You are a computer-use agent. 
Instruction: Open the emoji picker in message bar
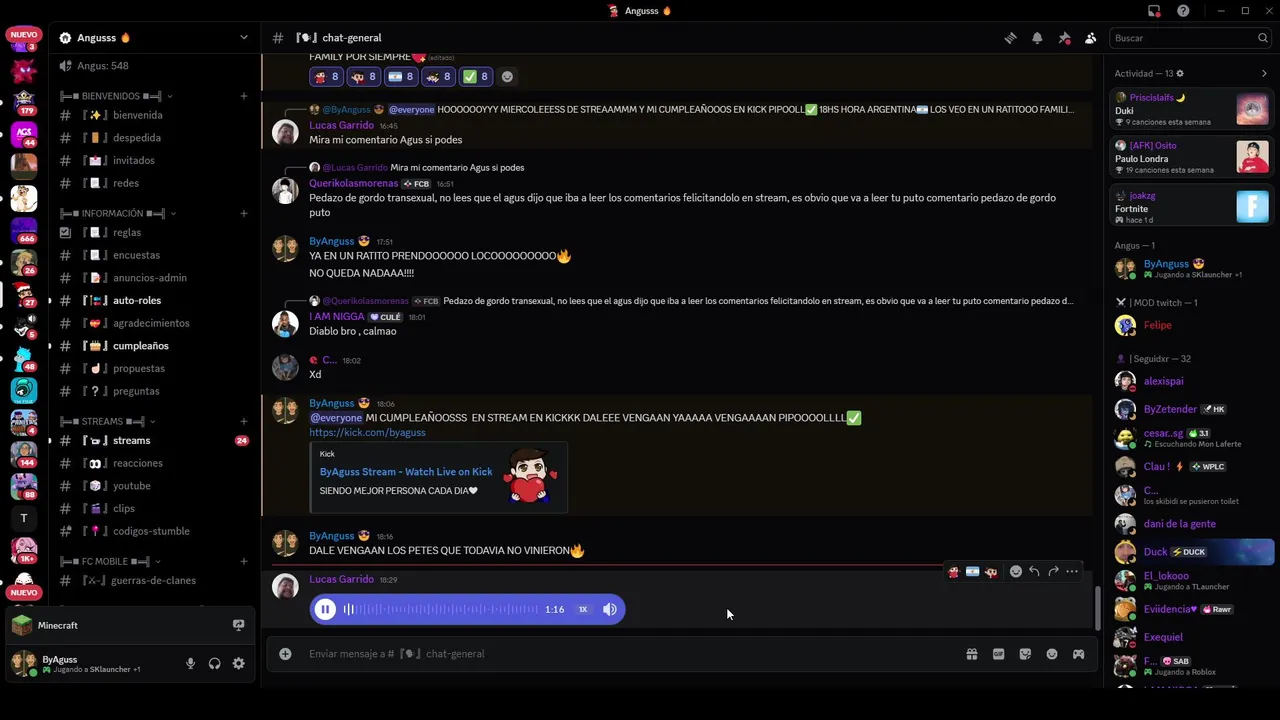coord(1052,654)
